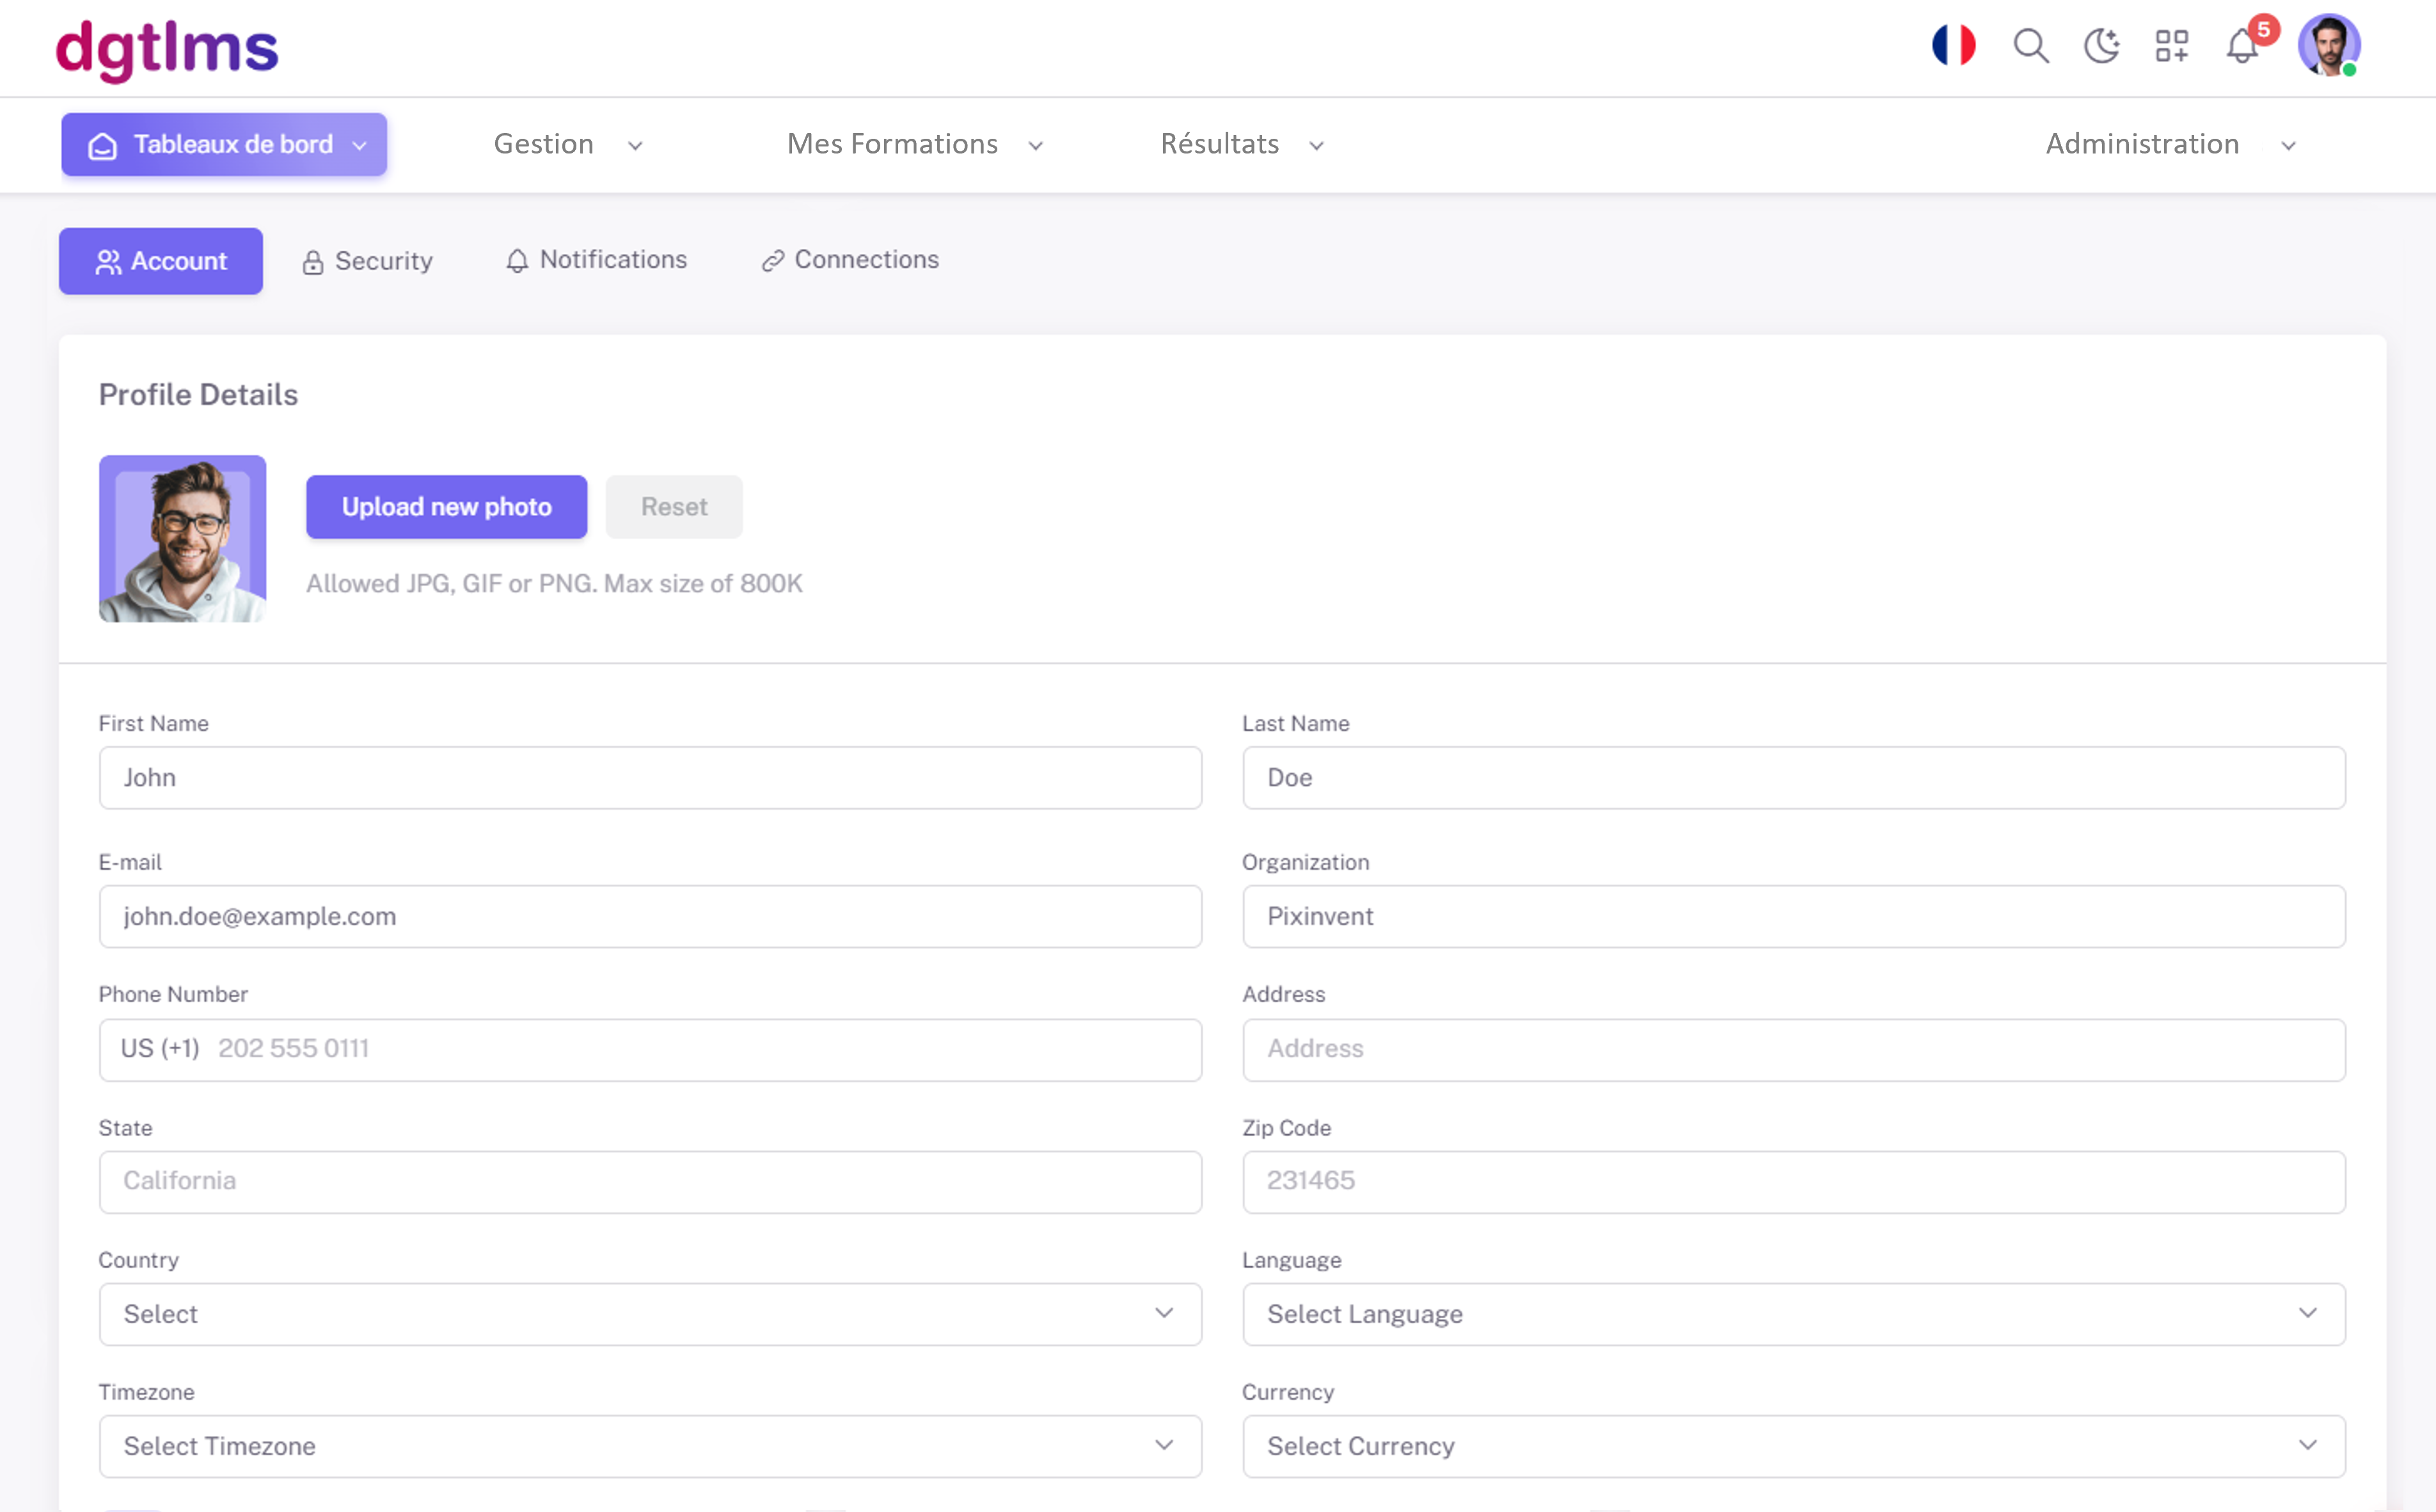2436x1512 pixels.
Task: Open the Select Currency dropdown
Action: (1793, 1446)
